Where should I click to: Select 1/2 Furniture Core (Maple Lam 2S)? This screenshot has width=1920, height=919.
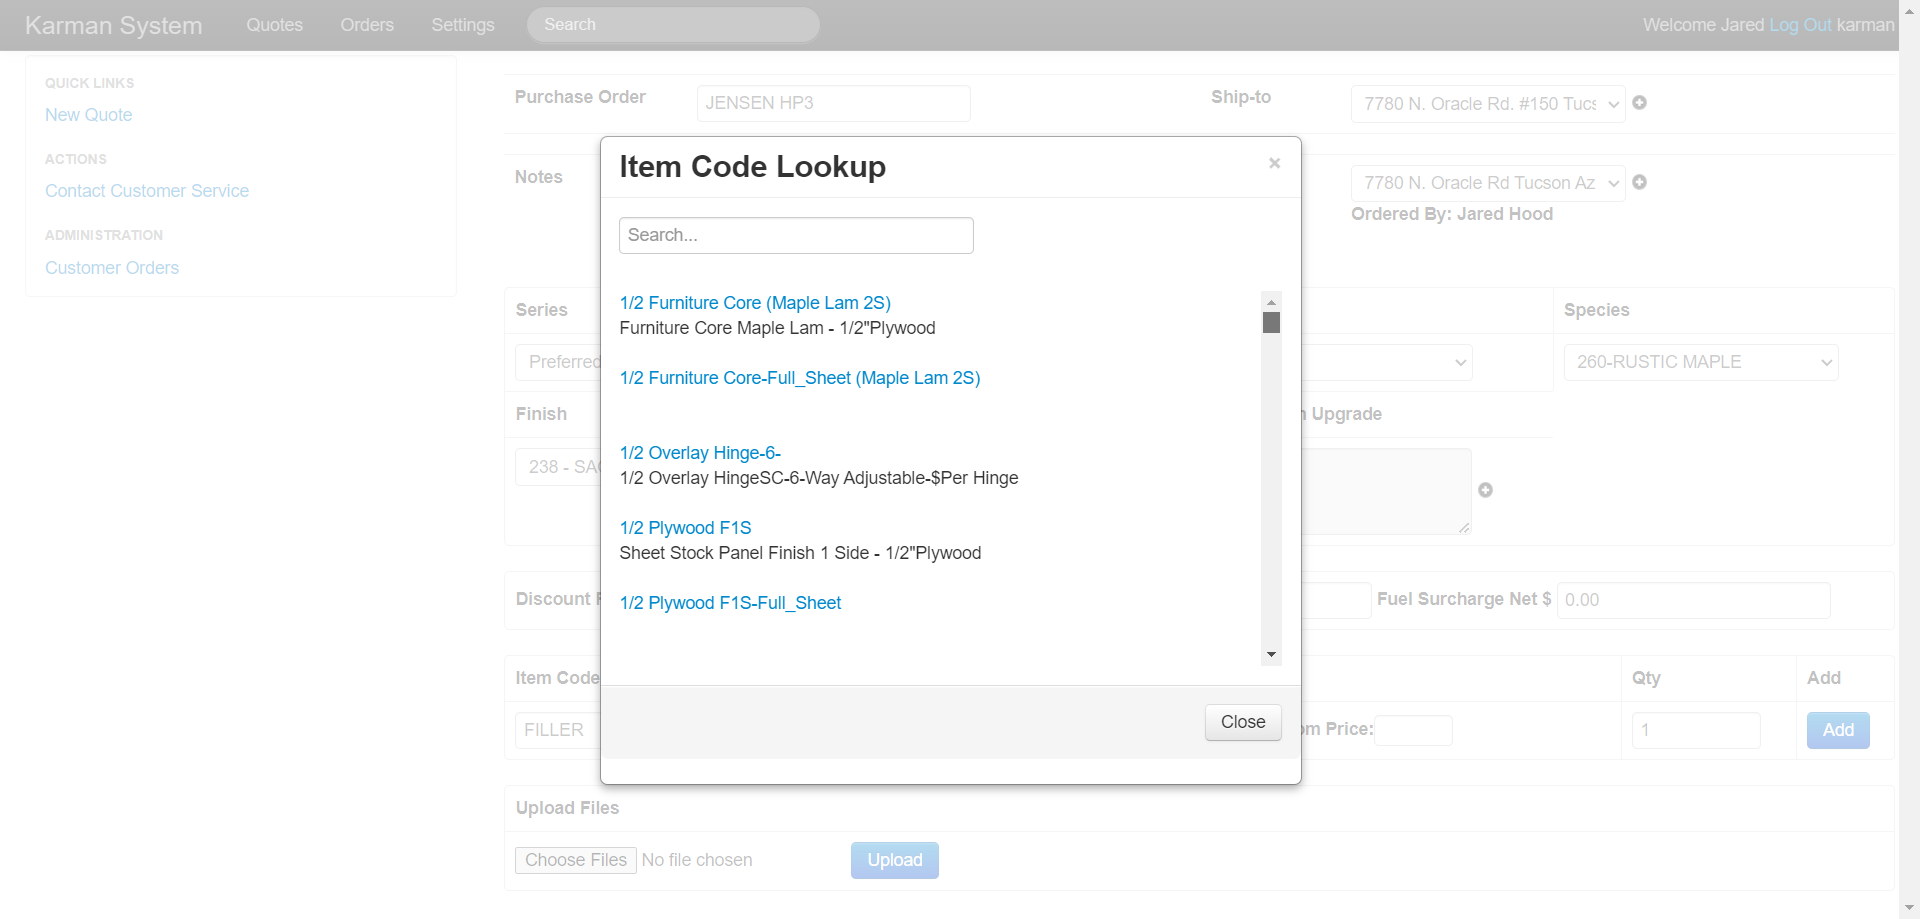tap(755, 303)
